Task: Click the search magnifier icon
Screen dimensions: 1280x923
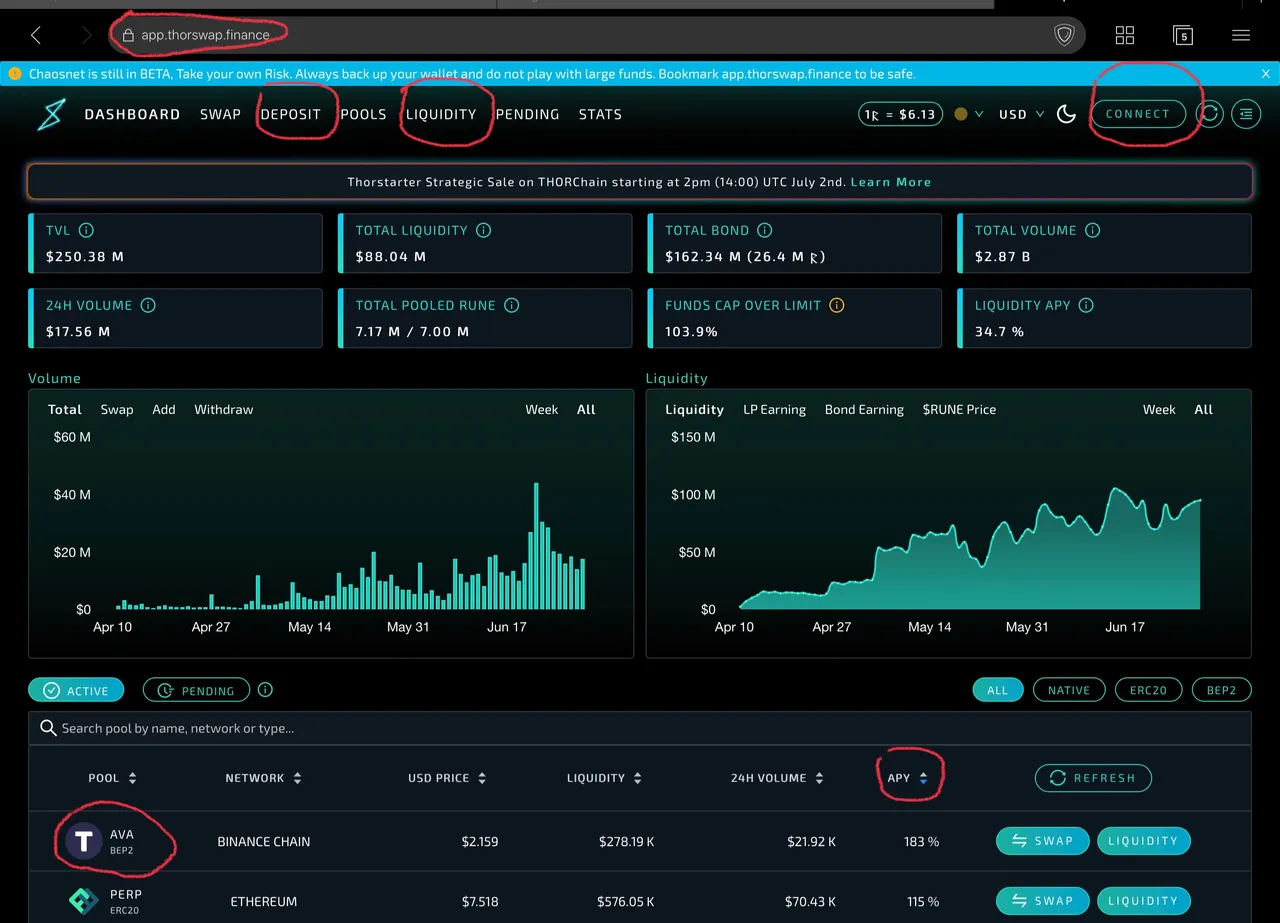Action: tap(48, 728)
